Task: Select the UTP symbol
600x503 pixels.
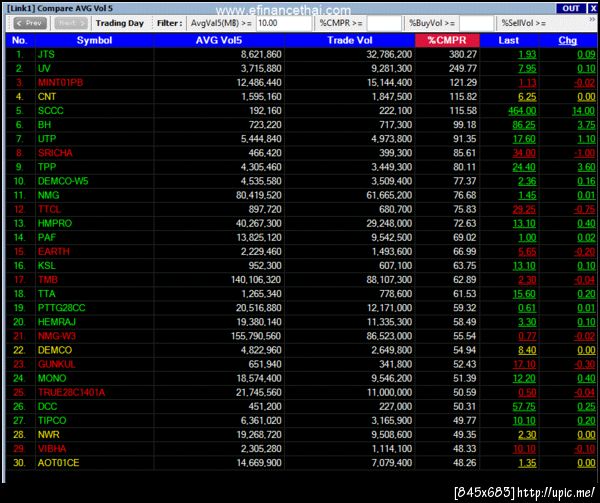Action: coord(47,139)
